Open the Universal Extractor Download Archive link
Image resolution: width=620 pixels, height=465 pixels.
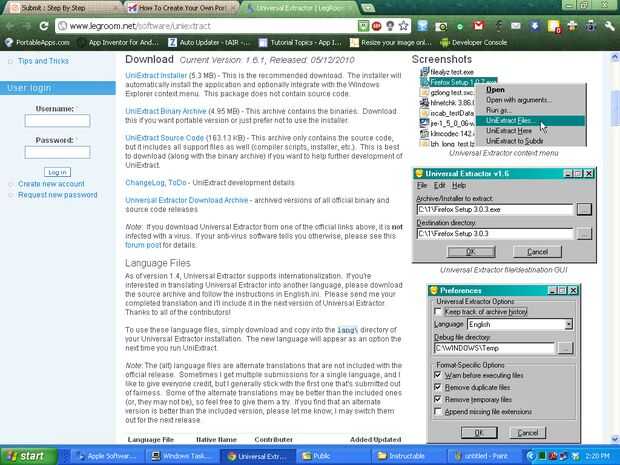[187, 200]
